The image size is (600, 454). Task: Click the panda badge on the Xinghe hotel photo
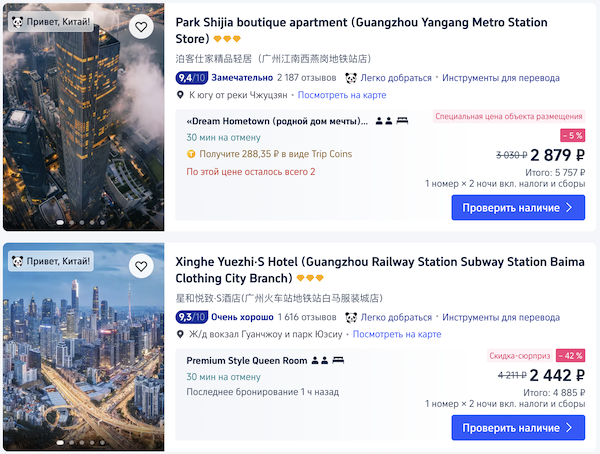tap(17, 261)
